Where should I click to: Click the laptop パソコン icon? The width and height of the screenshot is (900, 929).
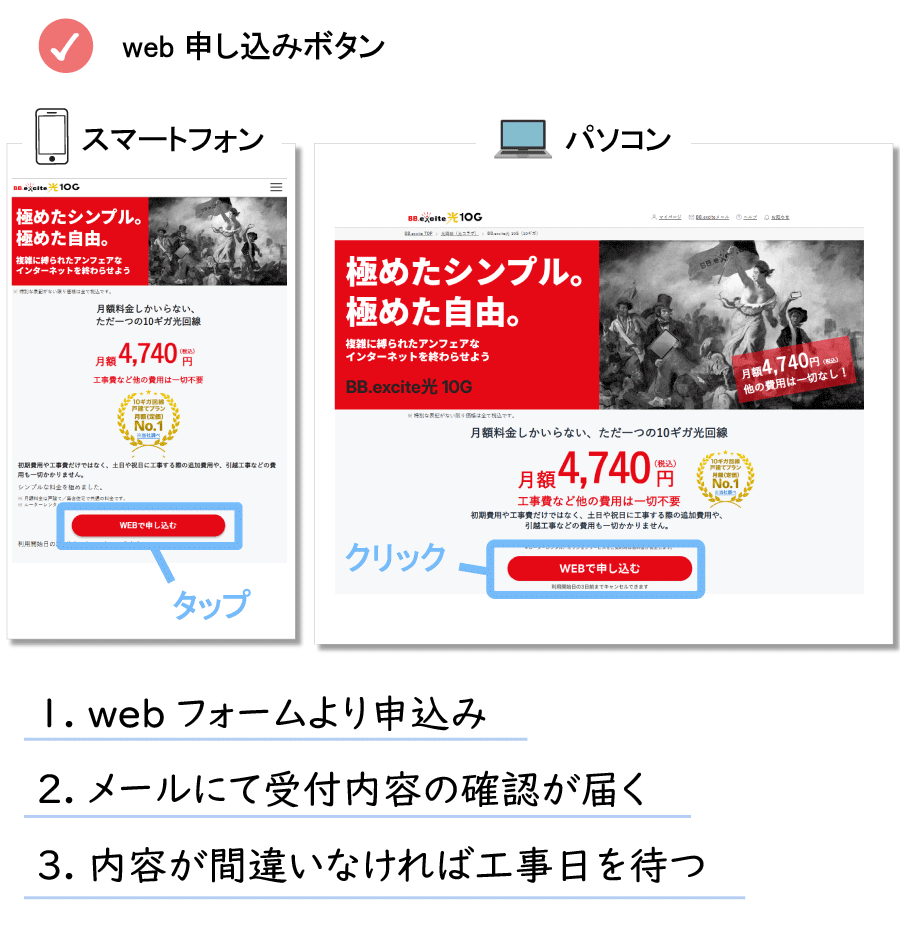523,139
